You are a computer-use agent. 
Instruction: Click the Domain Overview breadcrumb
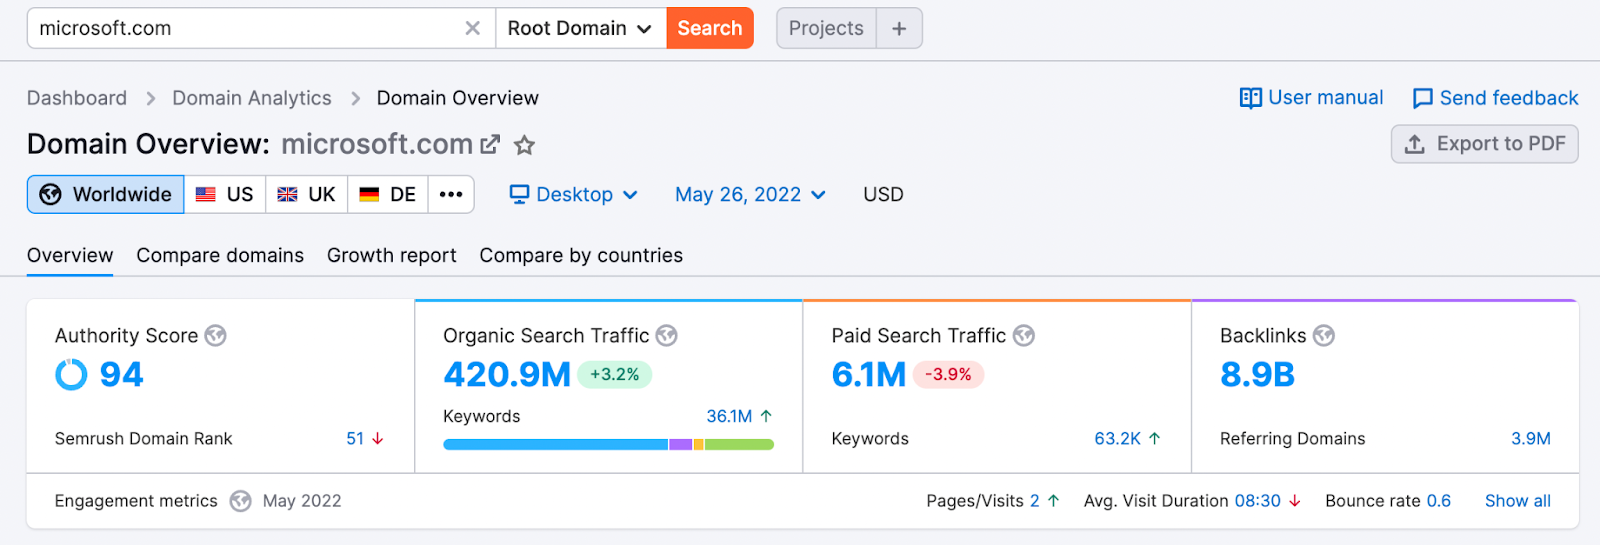[x=458, y=98]
